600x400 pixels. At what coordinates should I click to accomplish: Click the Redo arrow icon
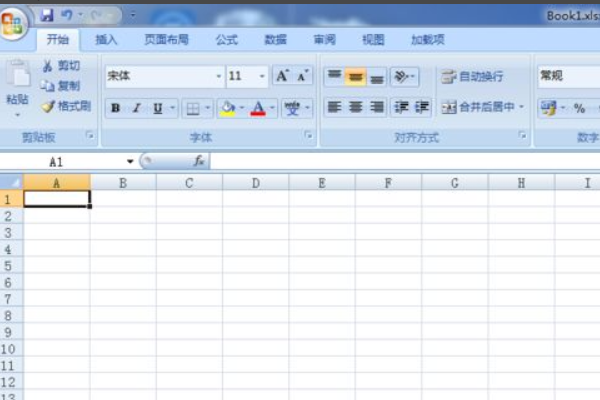tap(97, 15)
